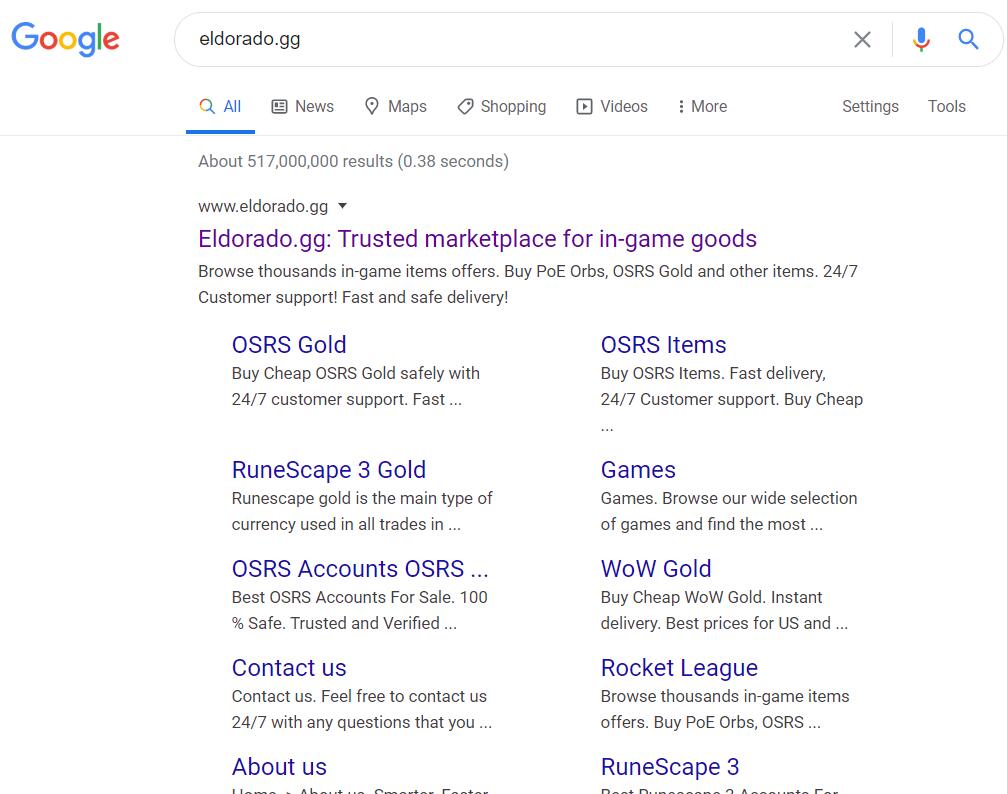1007x794 pixels.
Task: Click the About 517,000,000 results text
Action: (353, 161)
